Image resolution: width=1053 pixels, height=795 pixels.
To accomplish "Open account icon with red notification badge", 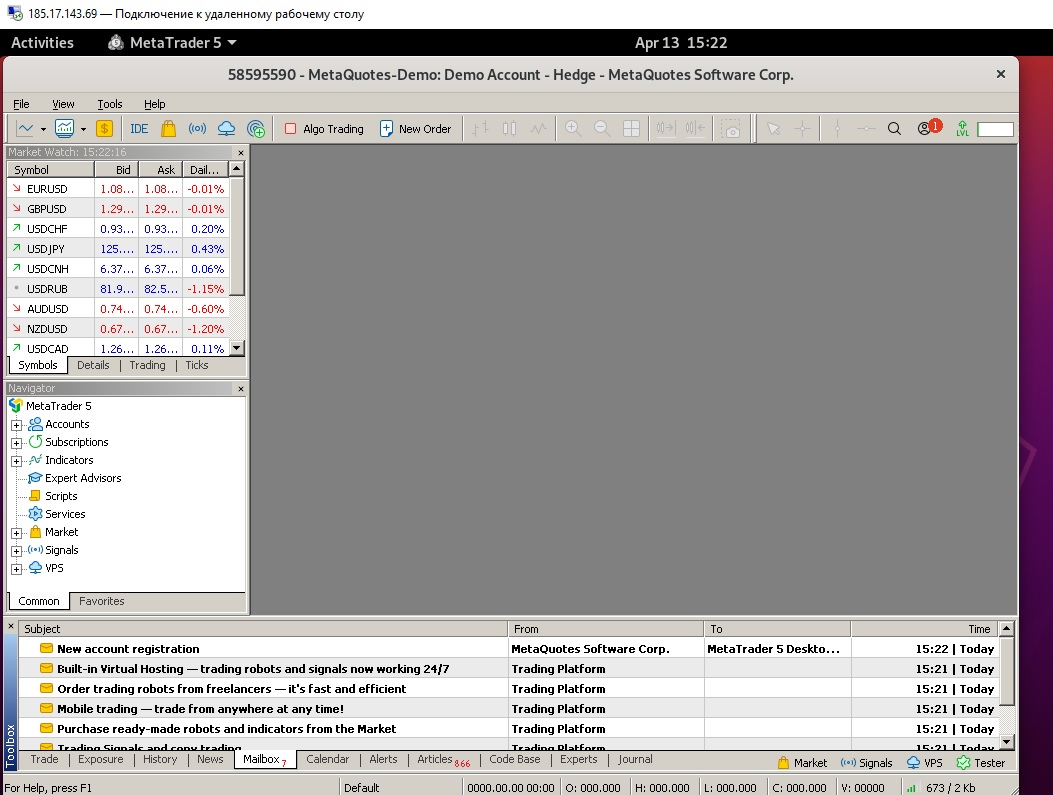I will point(929,128).
